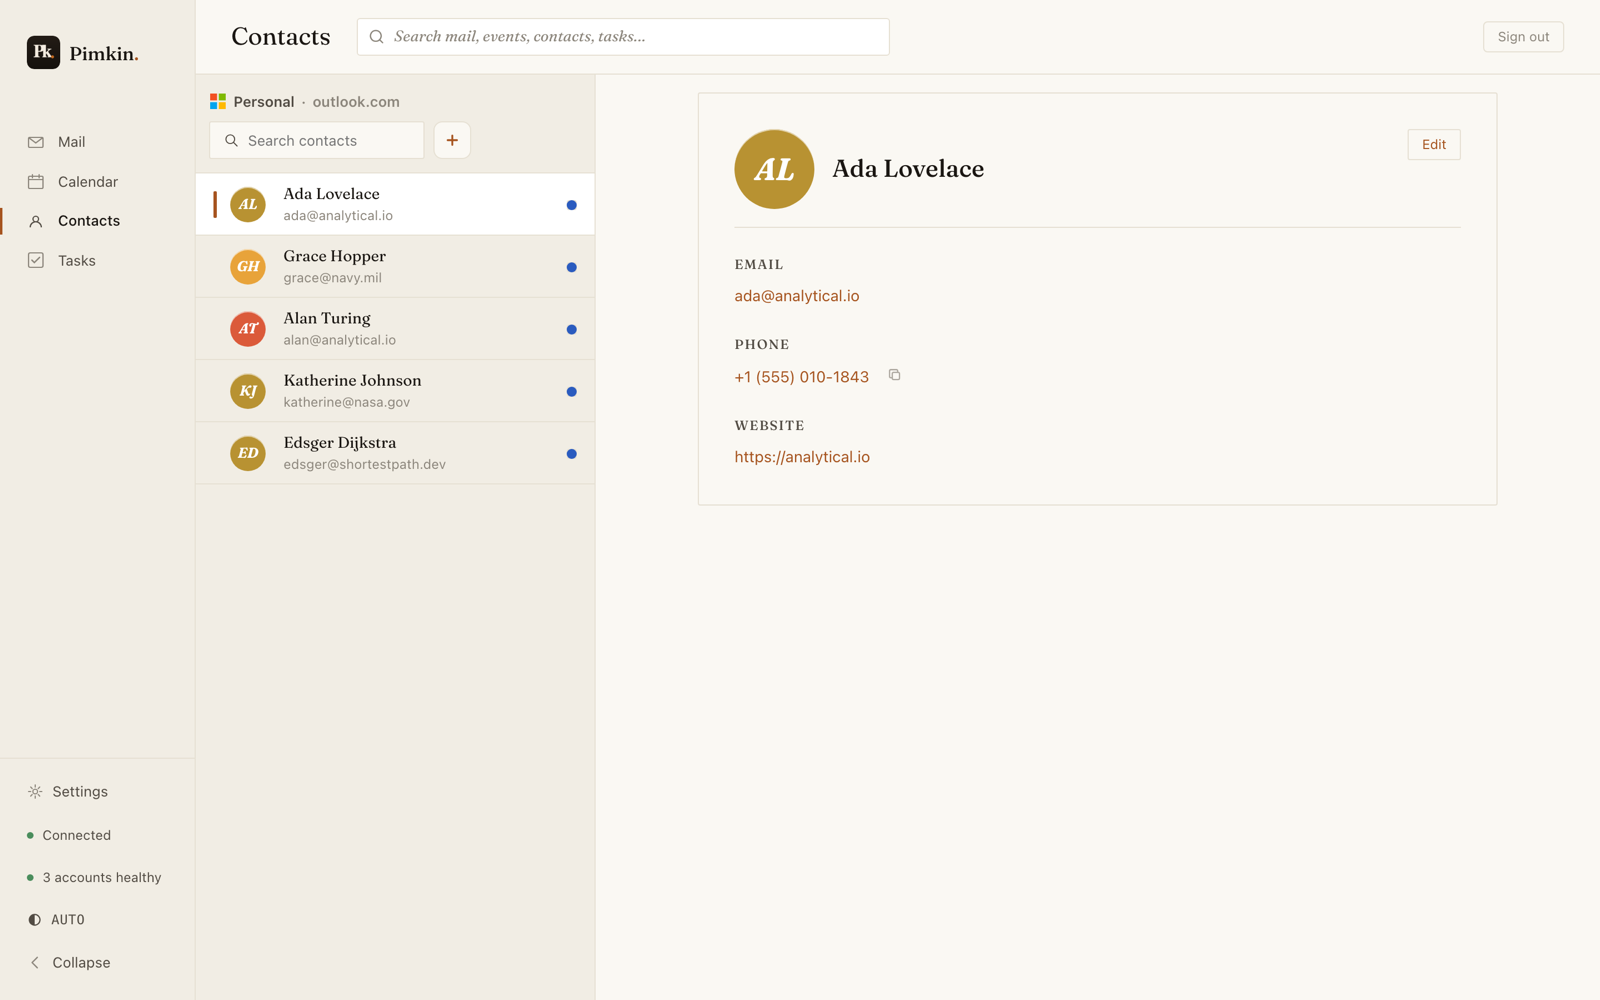Select the Alan Turing contact
The height and width of the screenshot is (1000, 1600).
point(395,328)
